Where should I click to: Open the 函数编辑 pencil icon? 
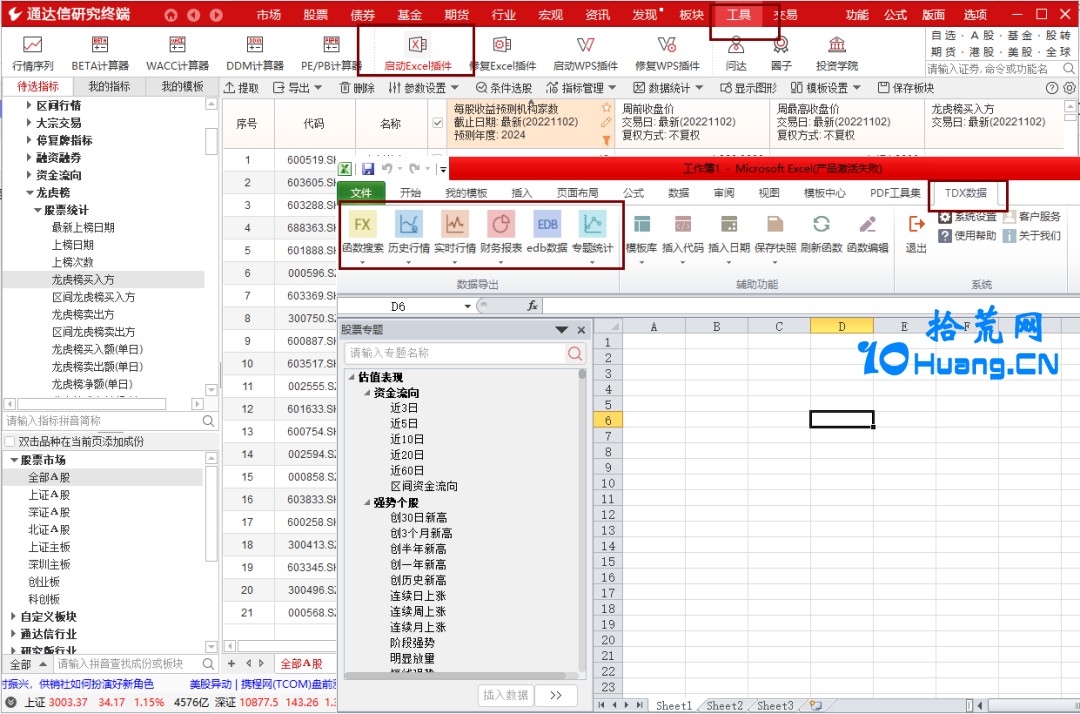(x=867, y=224)
